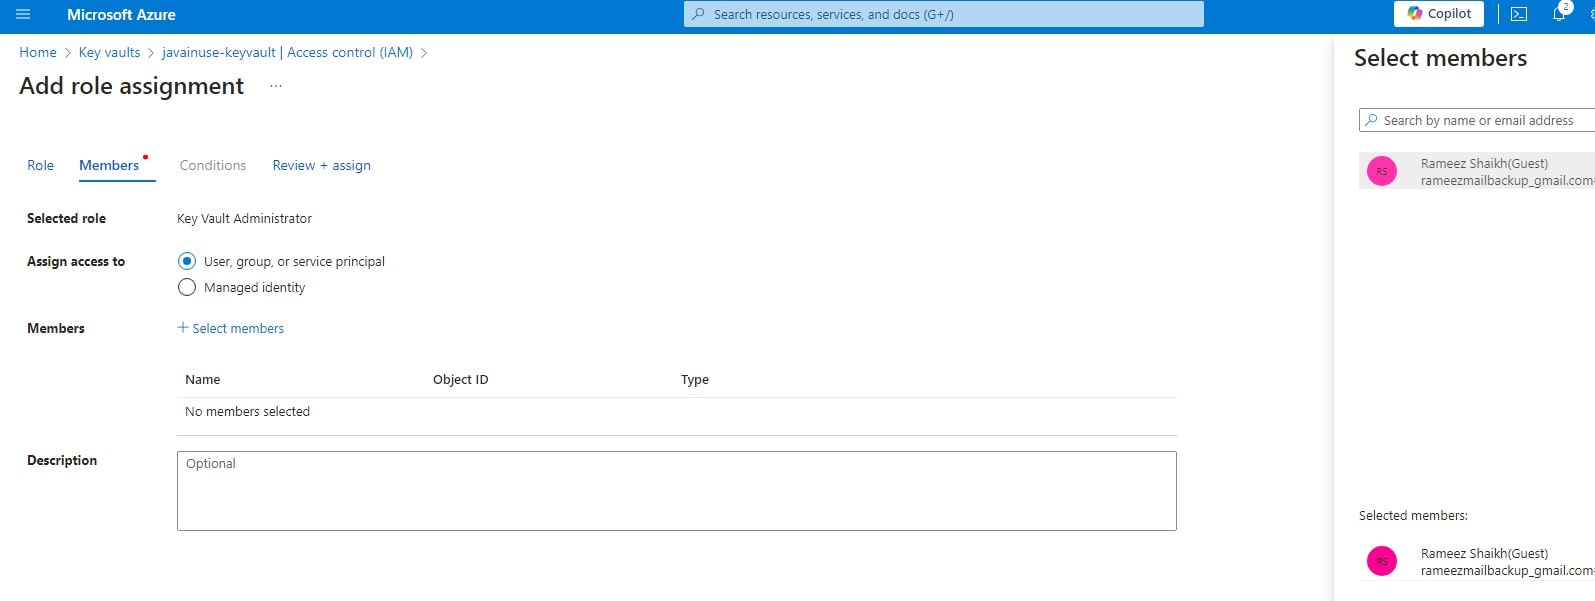The width and height of the screenshot is (1595, 601).
Task: Select the Managed identity radio option
Action: coord(187,287)
